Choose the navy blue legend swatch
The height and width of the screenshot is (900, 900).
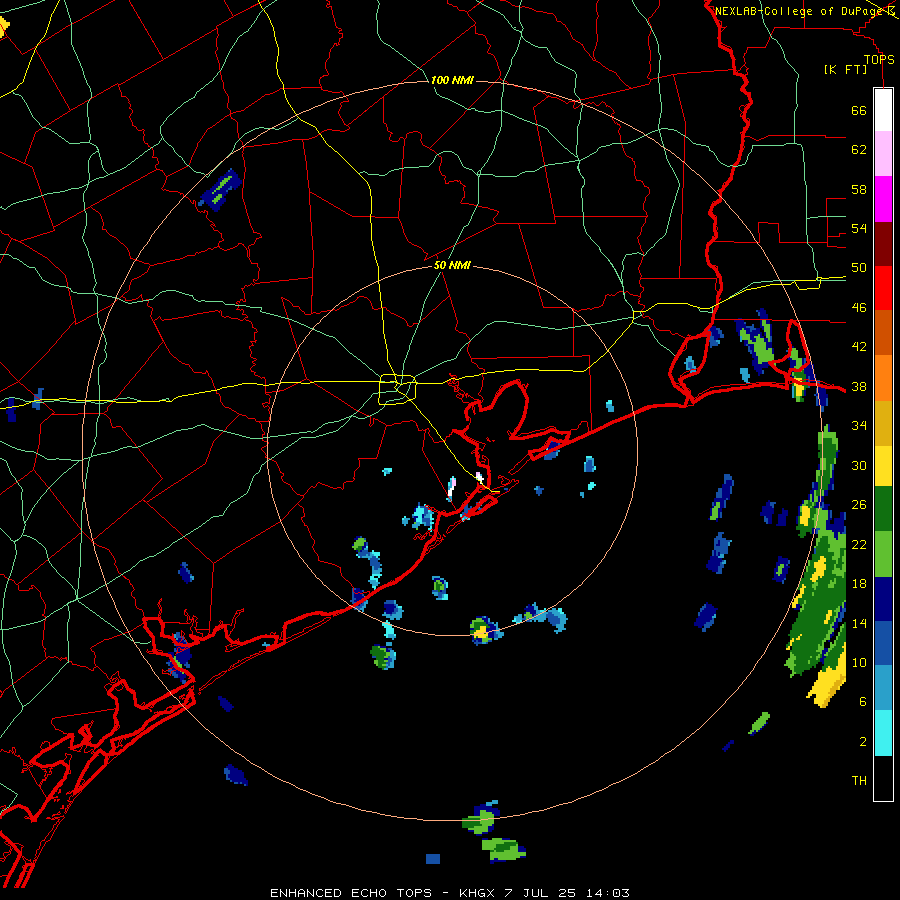tap(883, 599)
